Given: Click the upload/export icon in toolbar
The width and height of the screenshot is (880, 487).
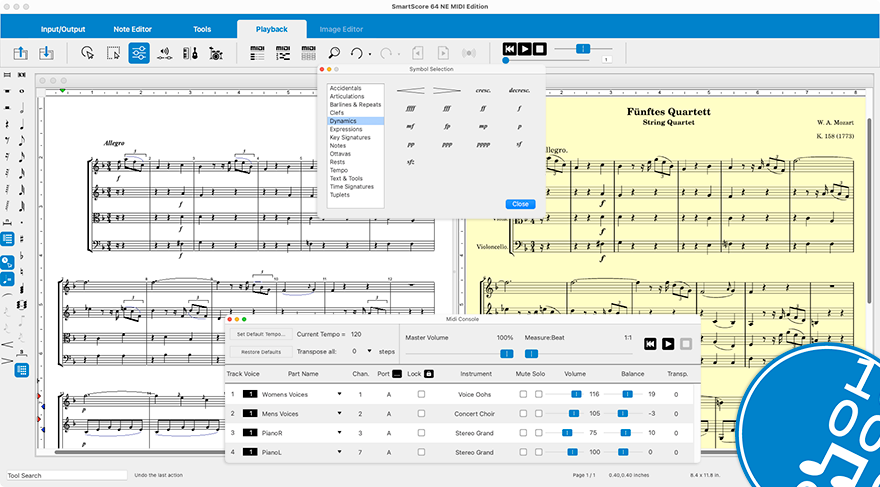Looking at the screenshot, I should pos(21,53).
